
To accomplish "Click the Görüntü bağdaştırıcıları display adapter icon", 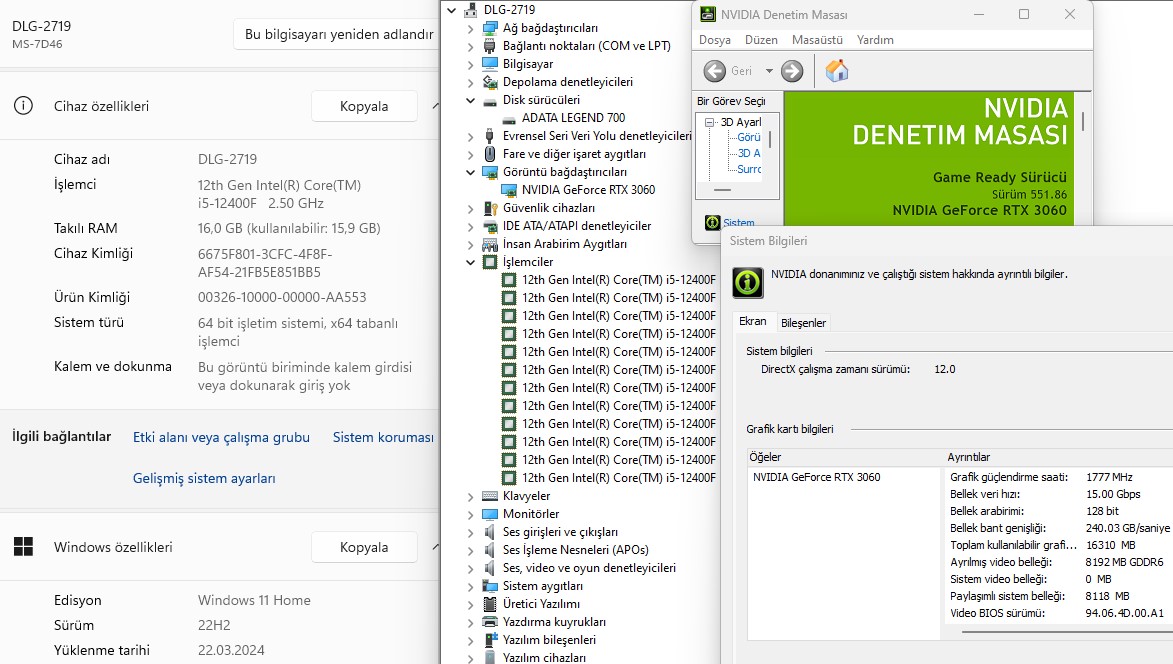I will point(490,172).
